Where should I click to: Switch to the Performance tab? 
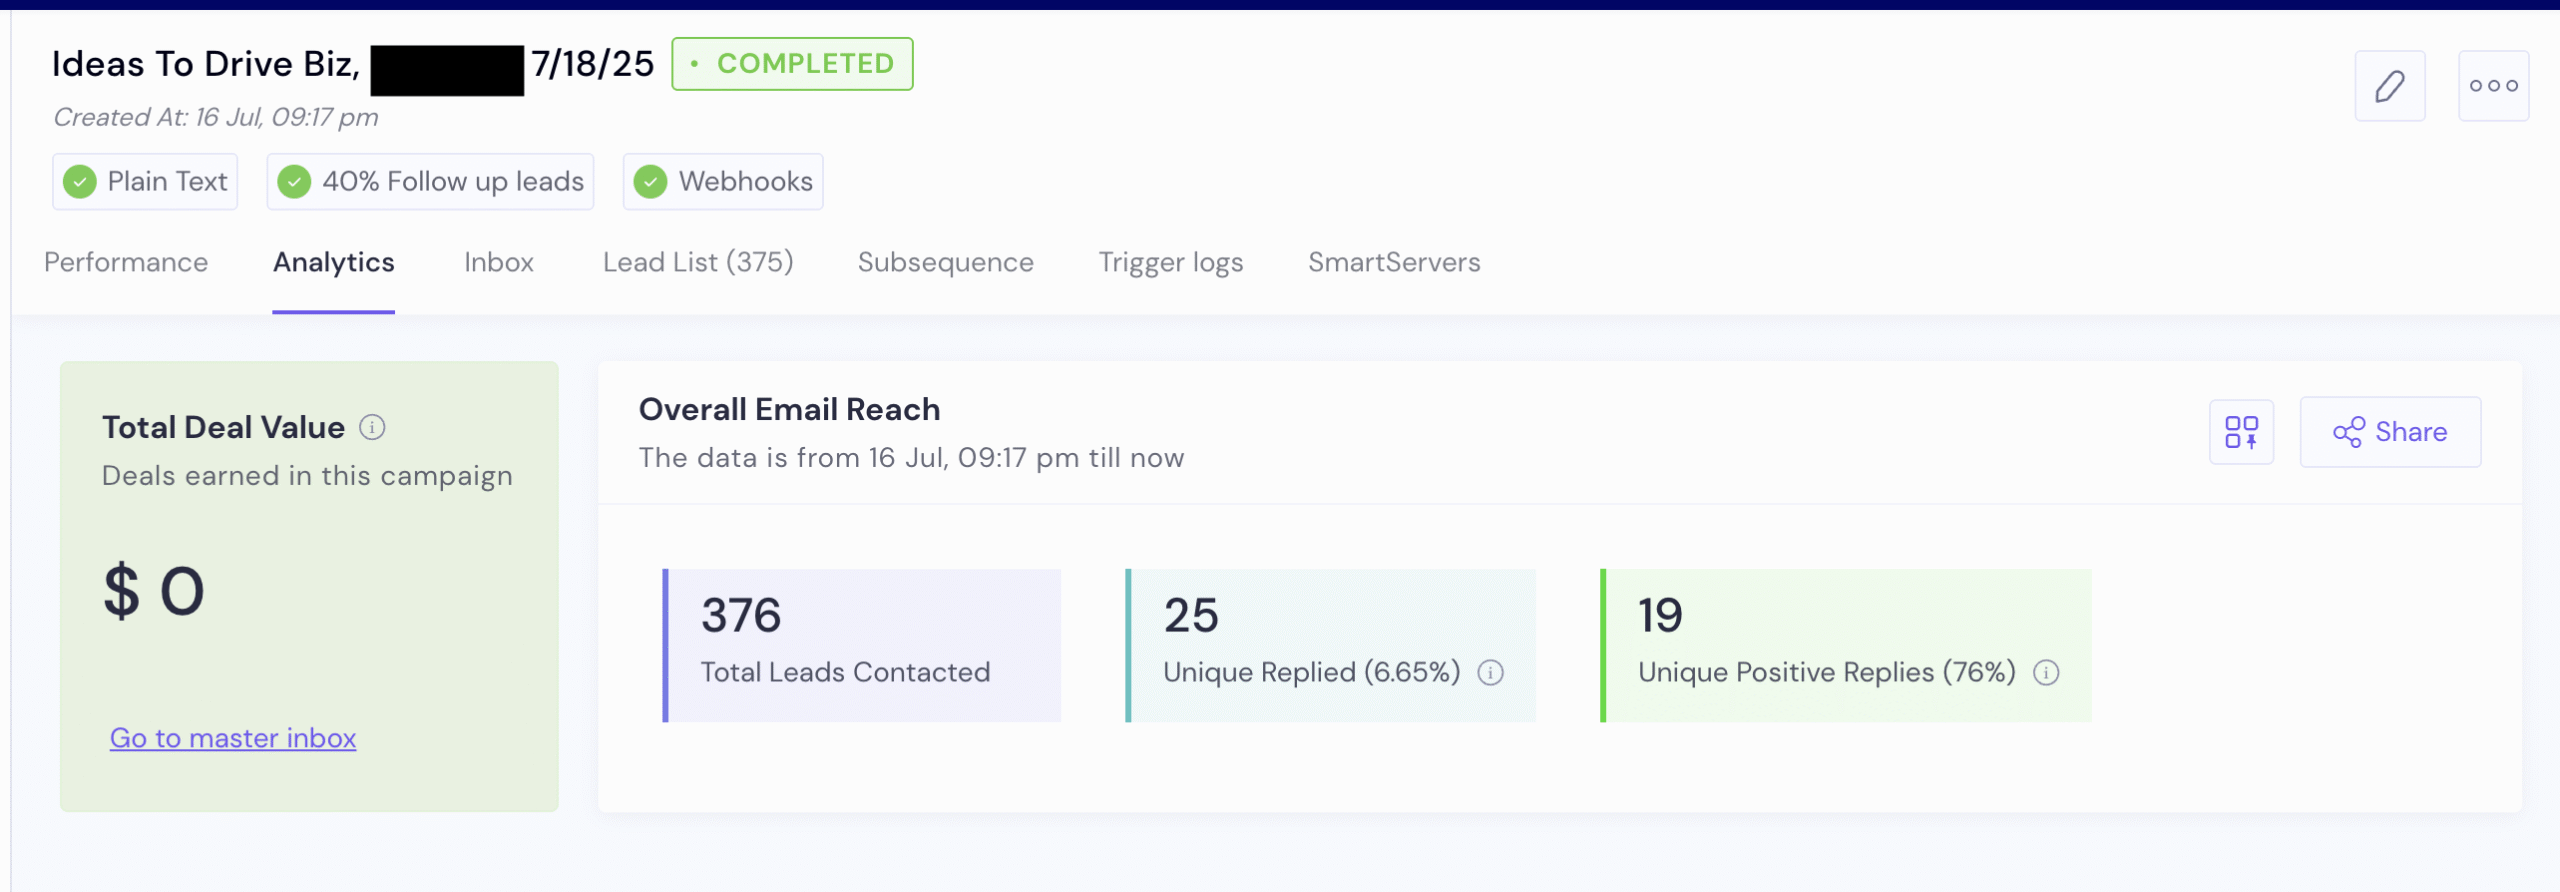126,262
